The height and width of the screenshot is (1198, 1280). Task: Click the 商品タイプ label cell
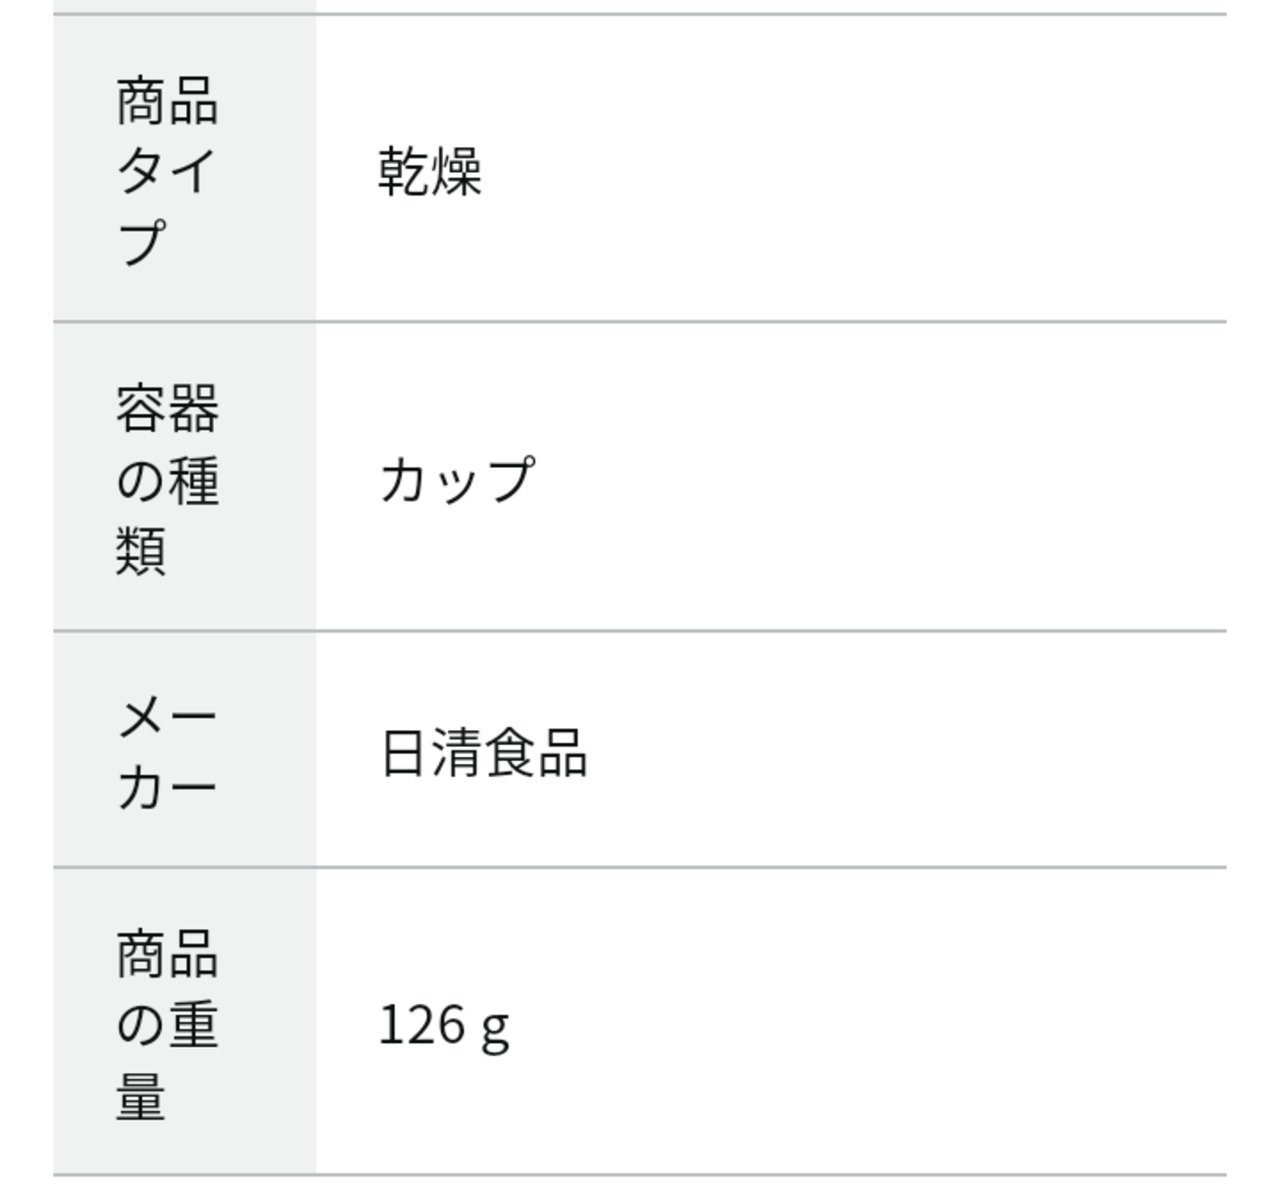click(184, 169)
